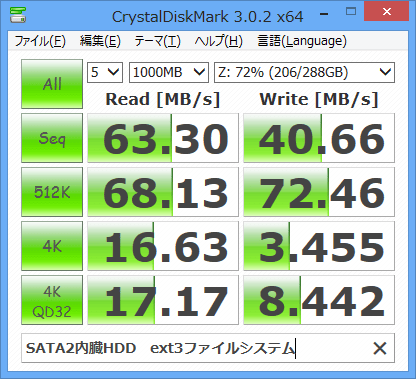Click the Read [MB/s] column header
The height and width of the screenshot is (379, 416).
click(163, 99)
